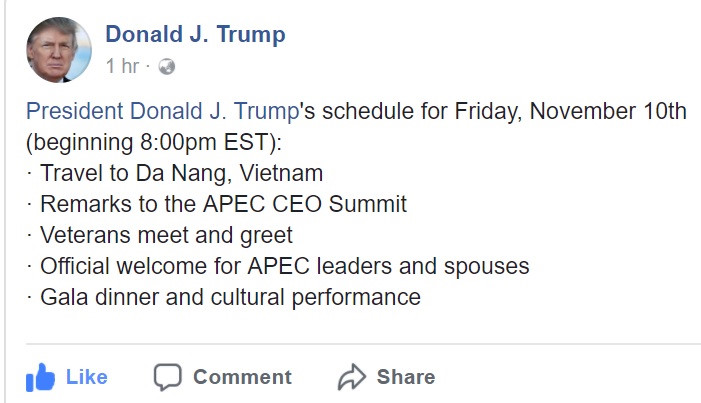The image size is (701, 403).
Task: Follow the 'President Donald J. Trump' link in post
Action: point(163,111)
